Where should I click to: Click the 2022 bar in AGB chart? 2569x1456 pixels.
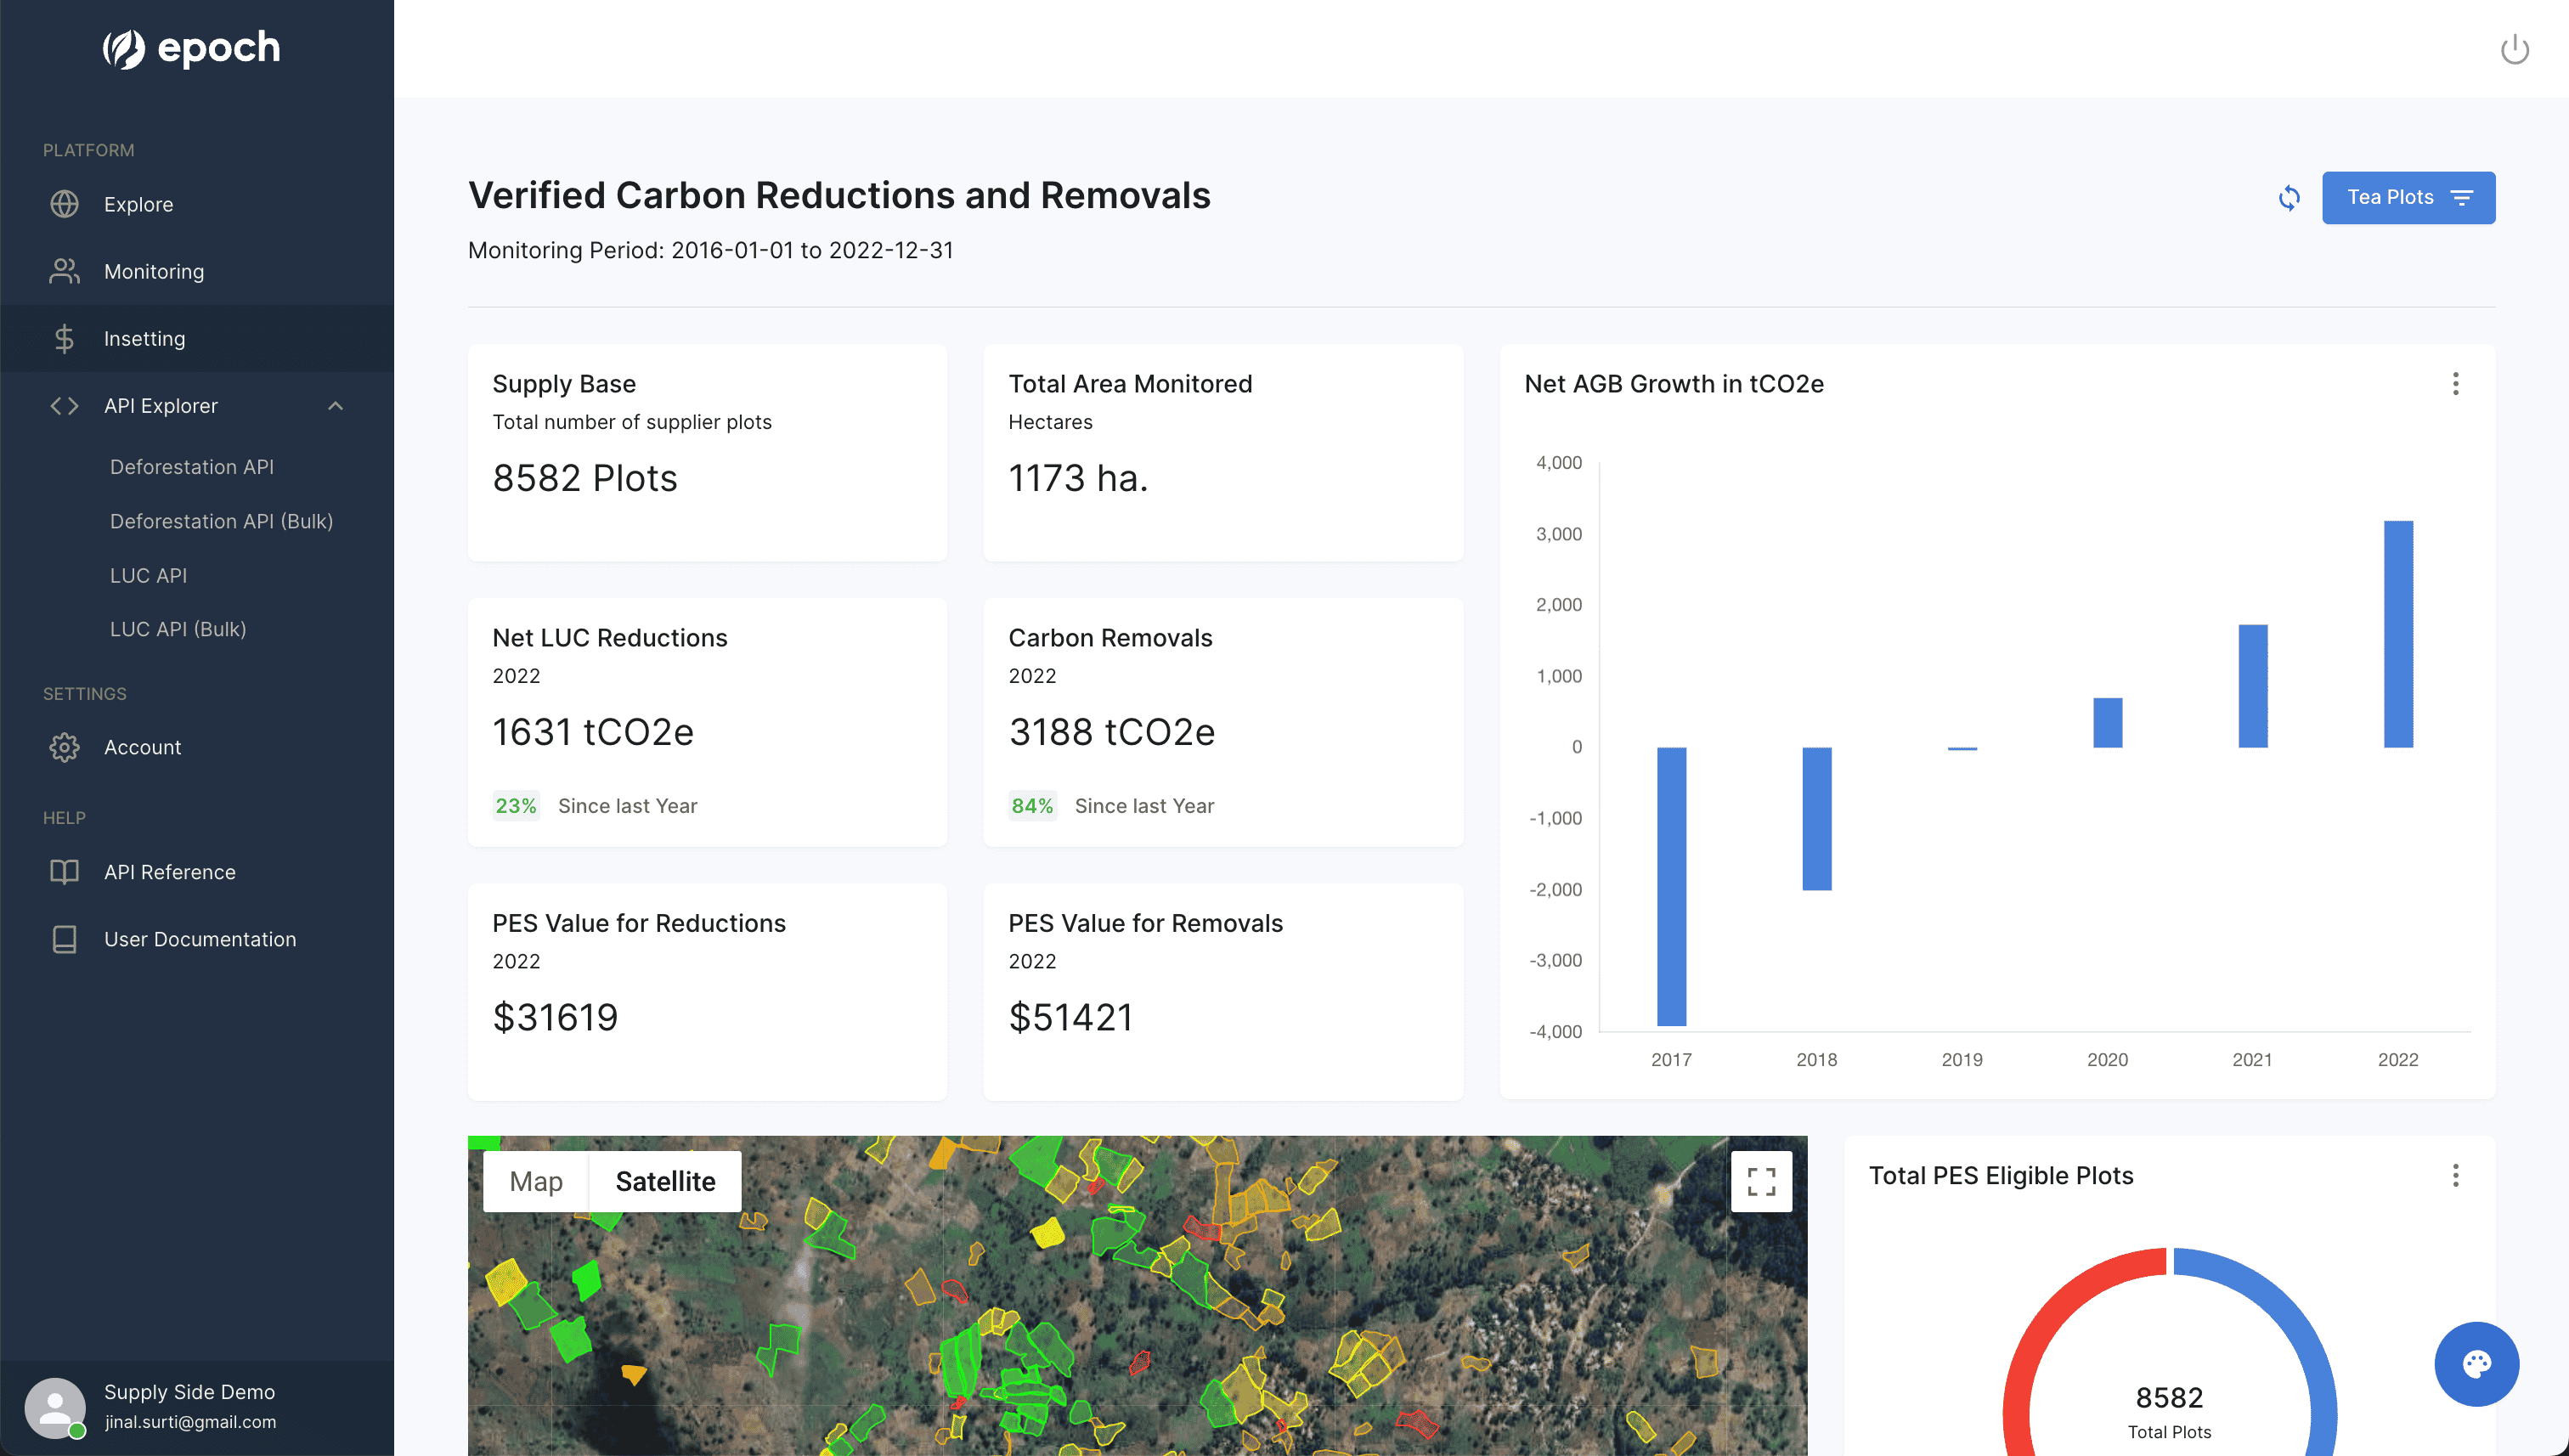pyautogui.click(x=2397, y=634)
